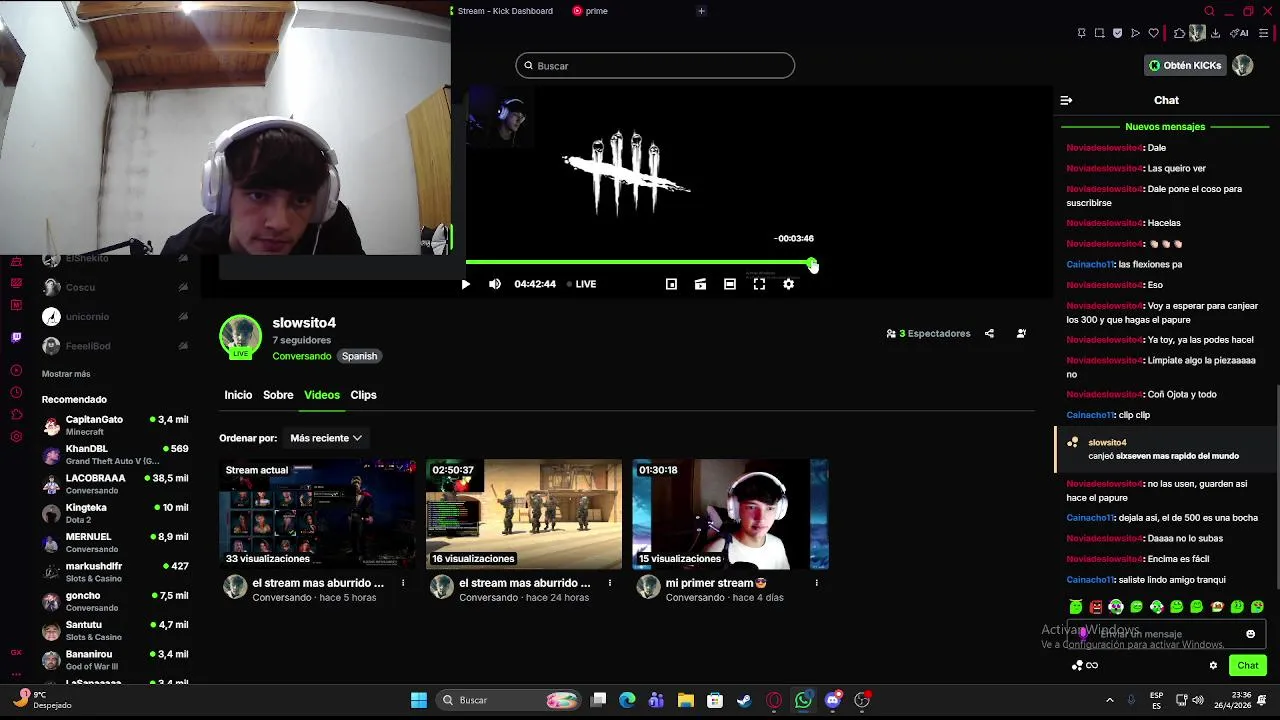Screen dimensions: 1280x720
Task: Expand followed list with Mostrar más
Action: point(66,374)
